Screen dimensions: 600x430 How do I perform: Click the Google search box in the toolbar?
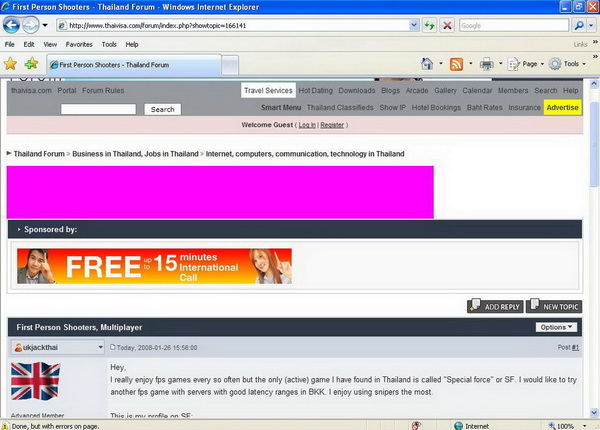pyautogui.click(x=514, y=26)
